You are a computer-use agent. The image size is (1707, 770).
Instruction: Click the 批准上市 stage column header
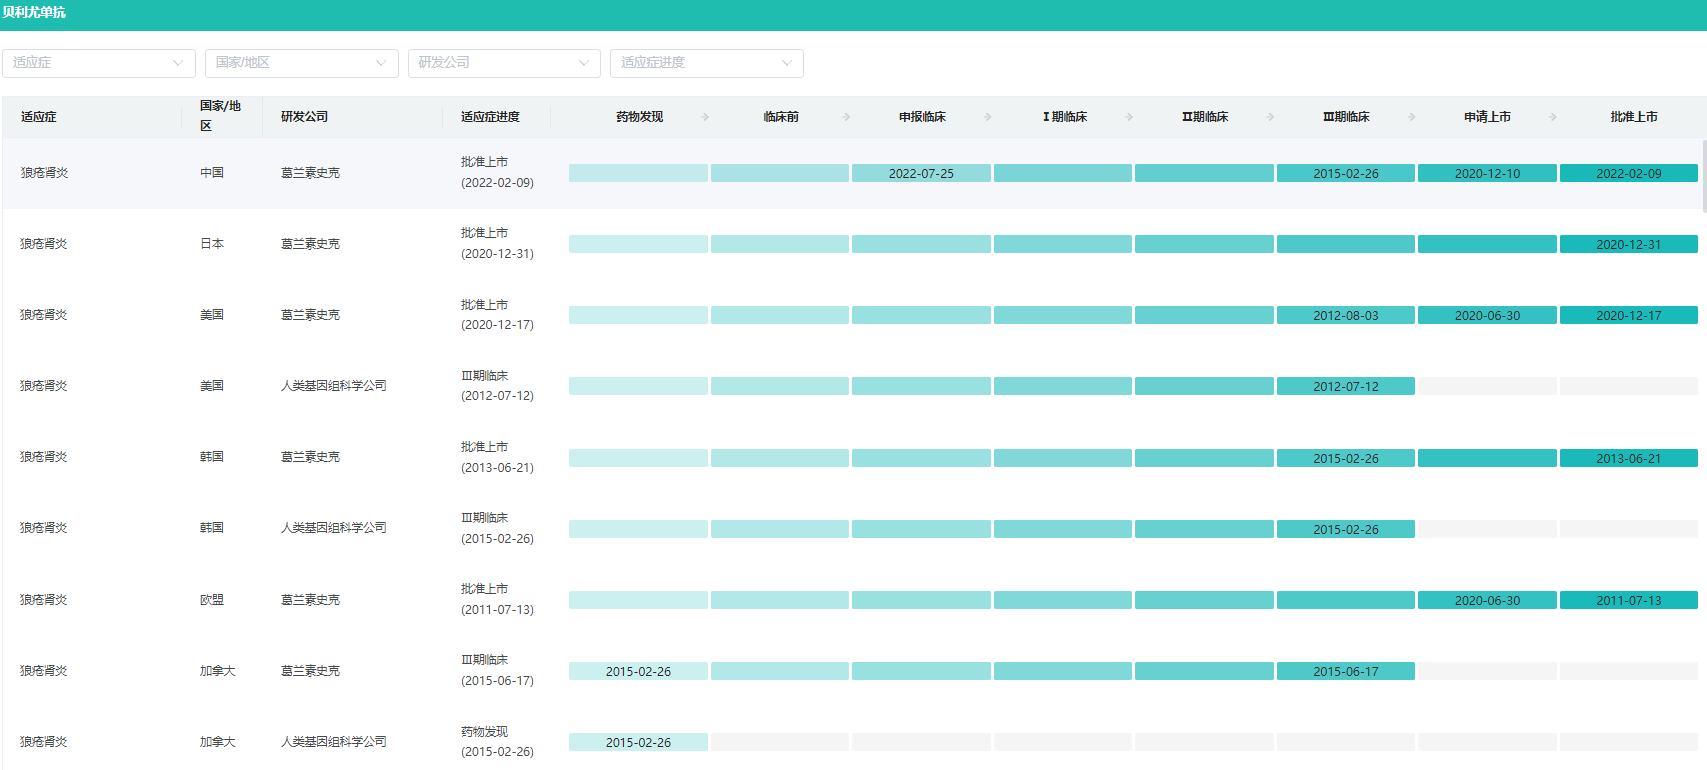pos(1633,117)
